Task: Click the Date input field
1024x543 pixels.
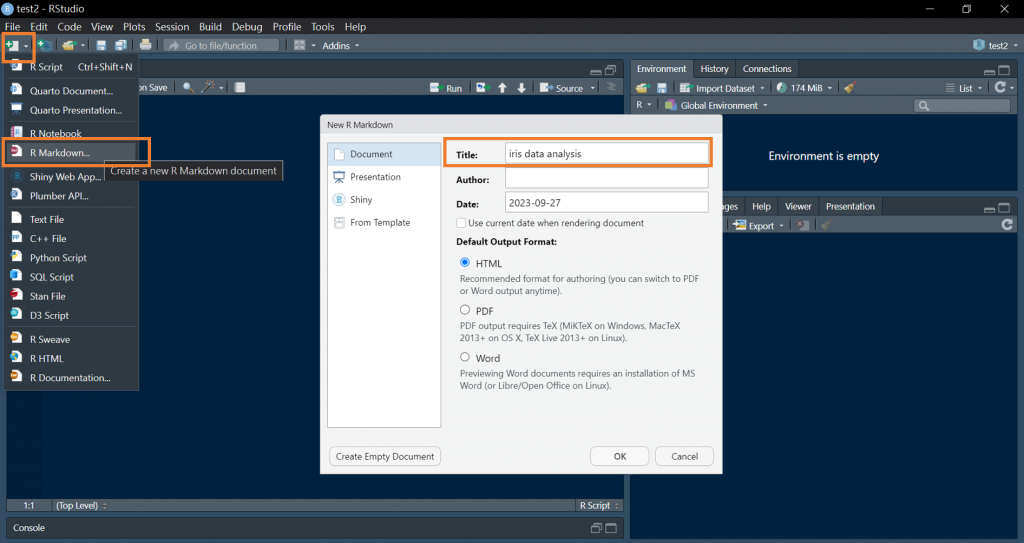Action: point(607,203)
